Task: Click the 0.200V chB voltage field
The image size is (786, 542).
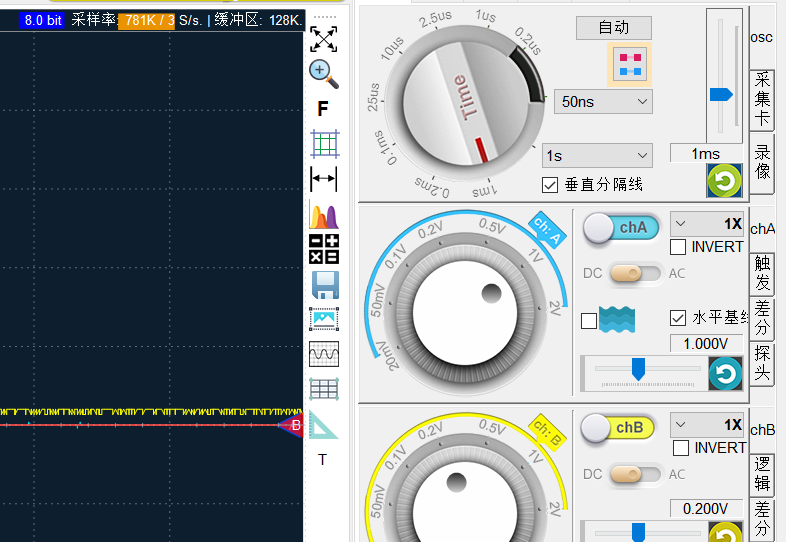Action: coord(706,509)
